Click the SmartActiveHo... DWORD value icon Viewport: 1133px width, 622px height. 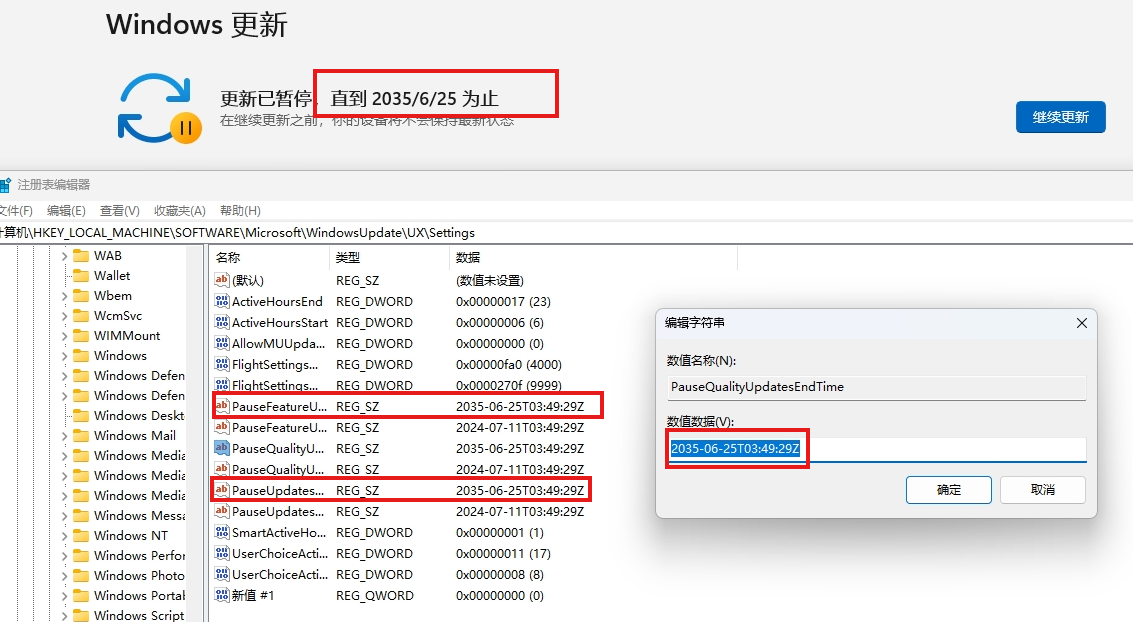pos(222,533)
